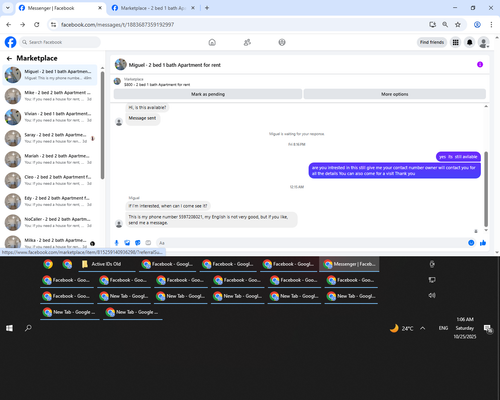Click the More options button

(x=395, y=94)
